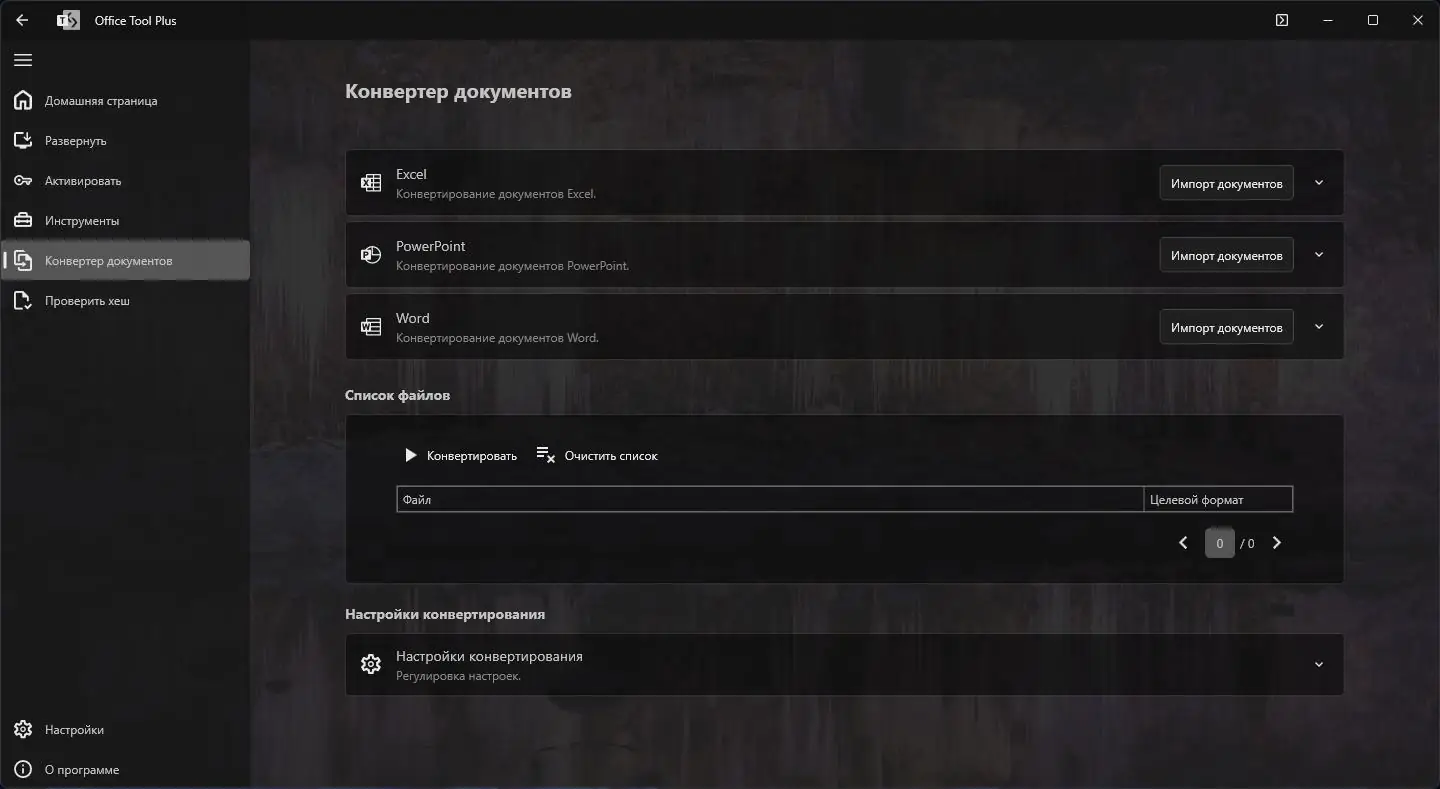Open О программе page
The width and height of the screenshot is (1440, 789).
coord(125,770)
